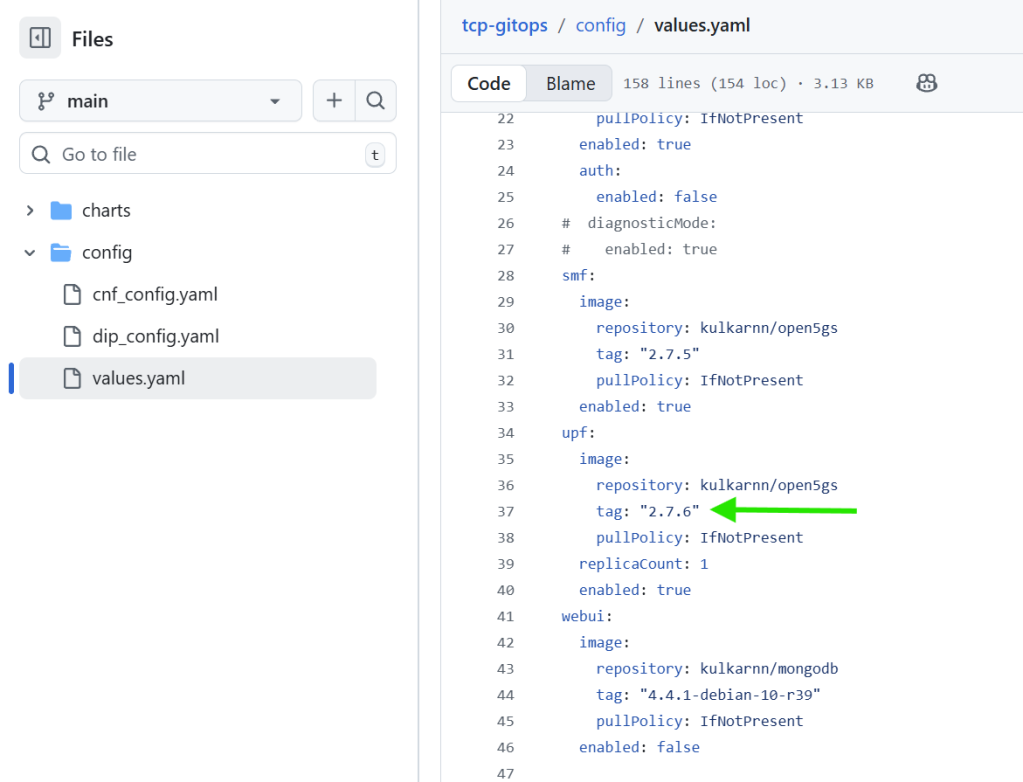1023x782 pixels.
Task: Collapse the file tree side panel icon
Action: [40, 39]
